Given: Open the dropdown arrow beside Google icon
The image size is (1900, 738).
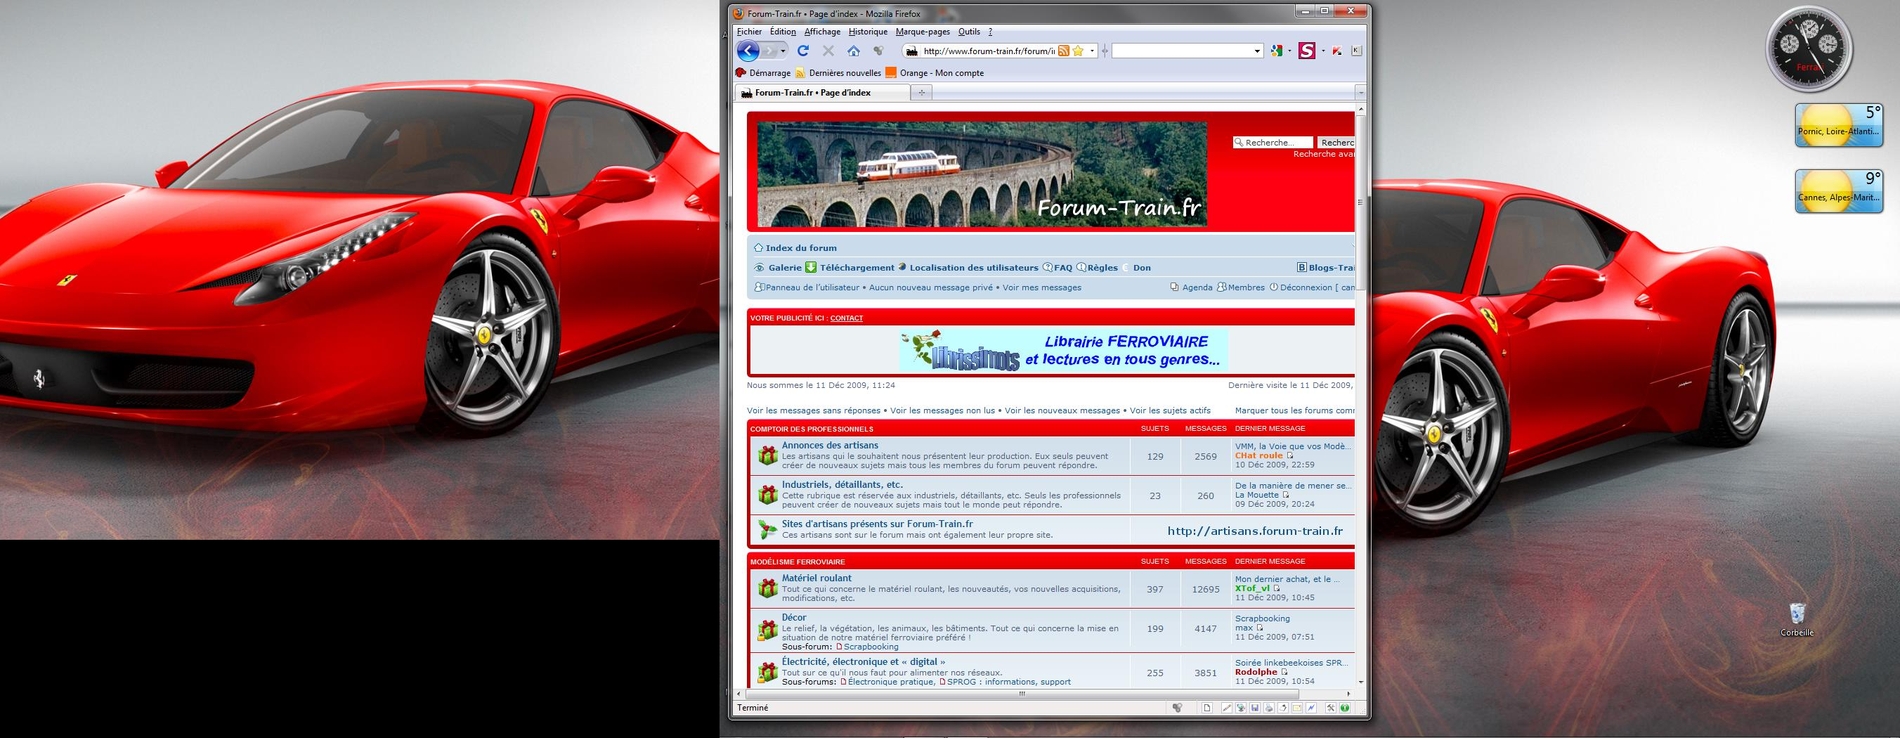Looking at the screenshot, I should (1290, 51).
